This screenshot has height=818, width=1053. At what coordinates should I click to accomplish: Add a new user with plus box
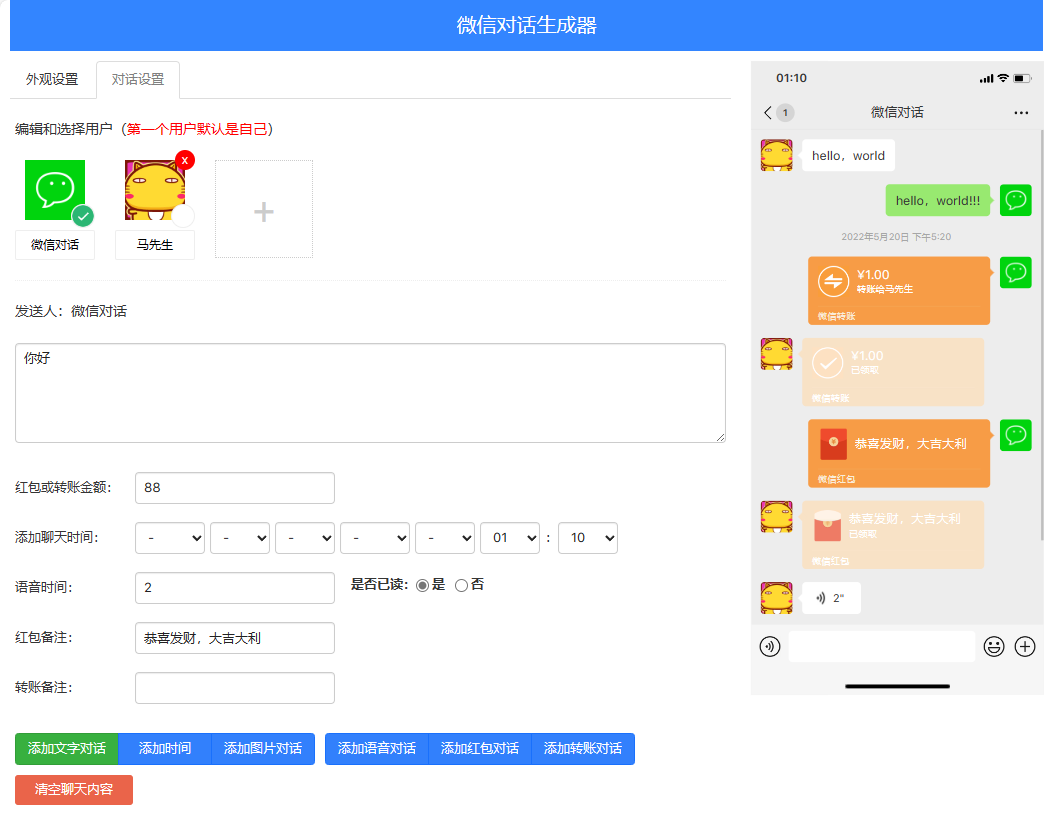[264, 210]
